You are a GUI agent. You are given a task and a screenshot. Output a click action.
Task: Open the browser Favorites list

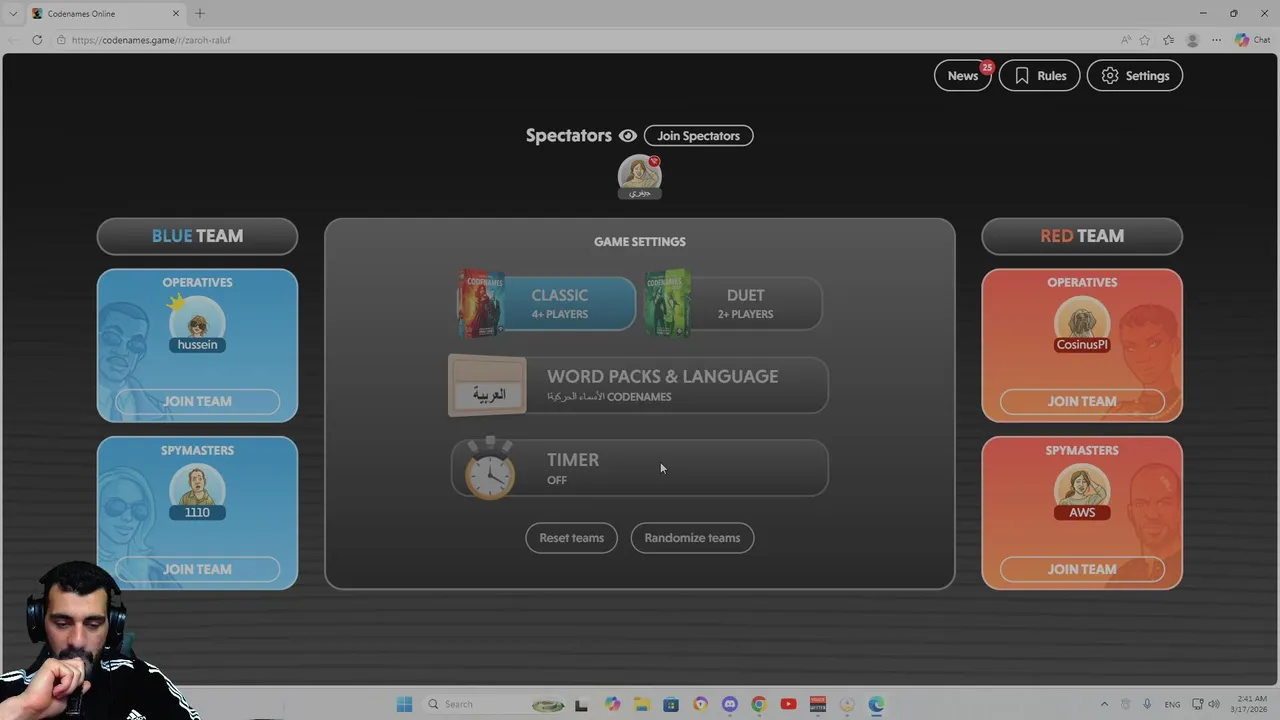tap(1168, 40)
